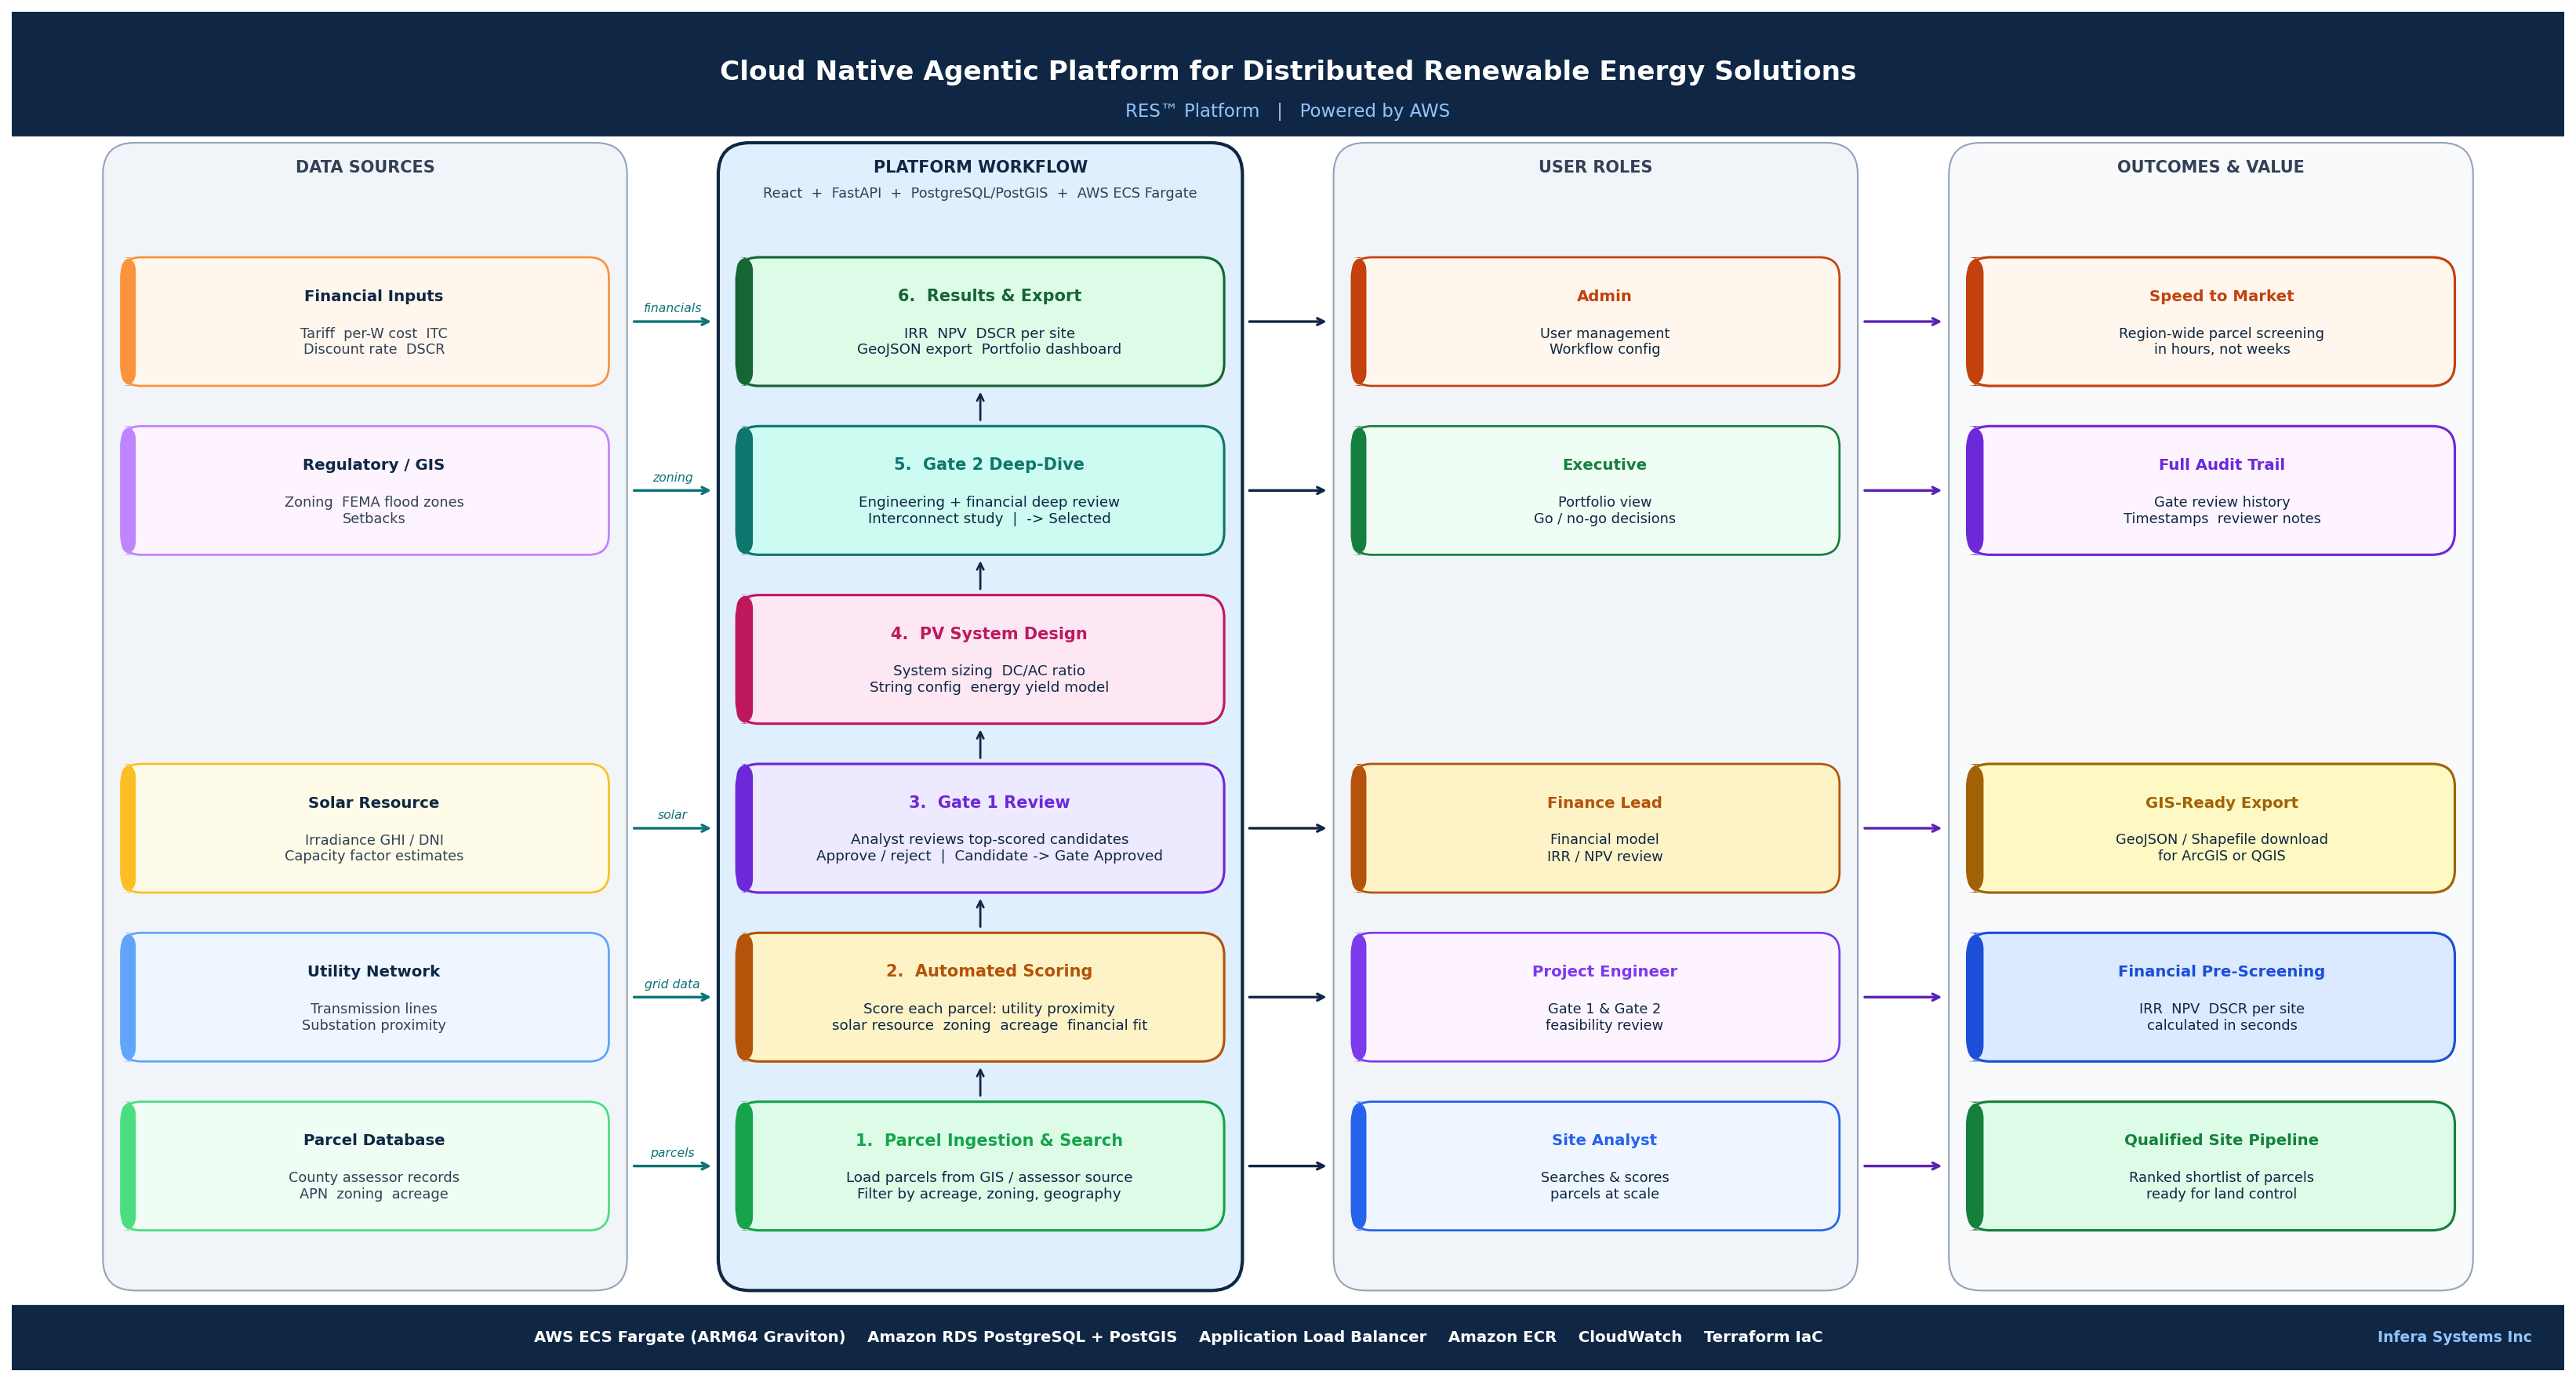Click 'Application Load Balancer' in footer
This screenshot has width=2576, height=1382.
tap(1313, 1337)
